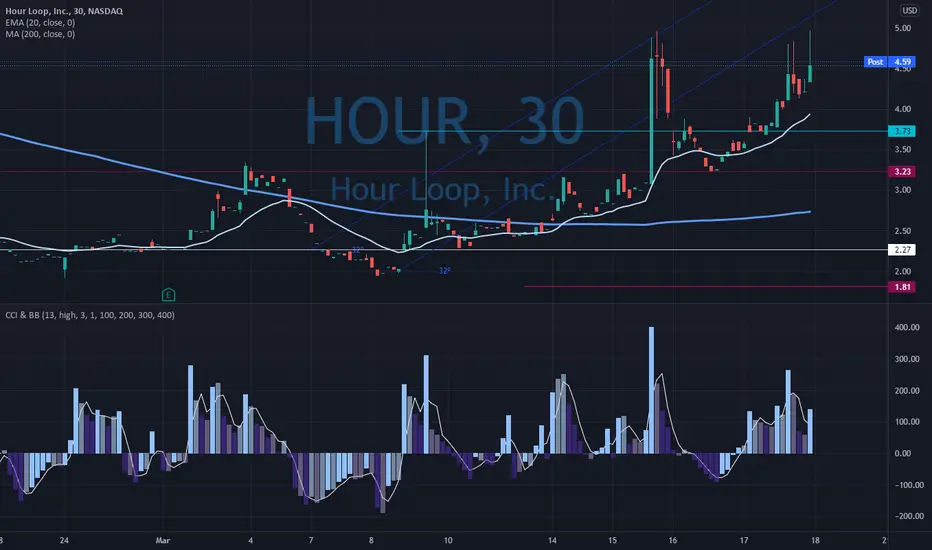Viewport: 932px width, 550px height.
Task: Click the 3.73 teal price level label
Action: [902, 131]
